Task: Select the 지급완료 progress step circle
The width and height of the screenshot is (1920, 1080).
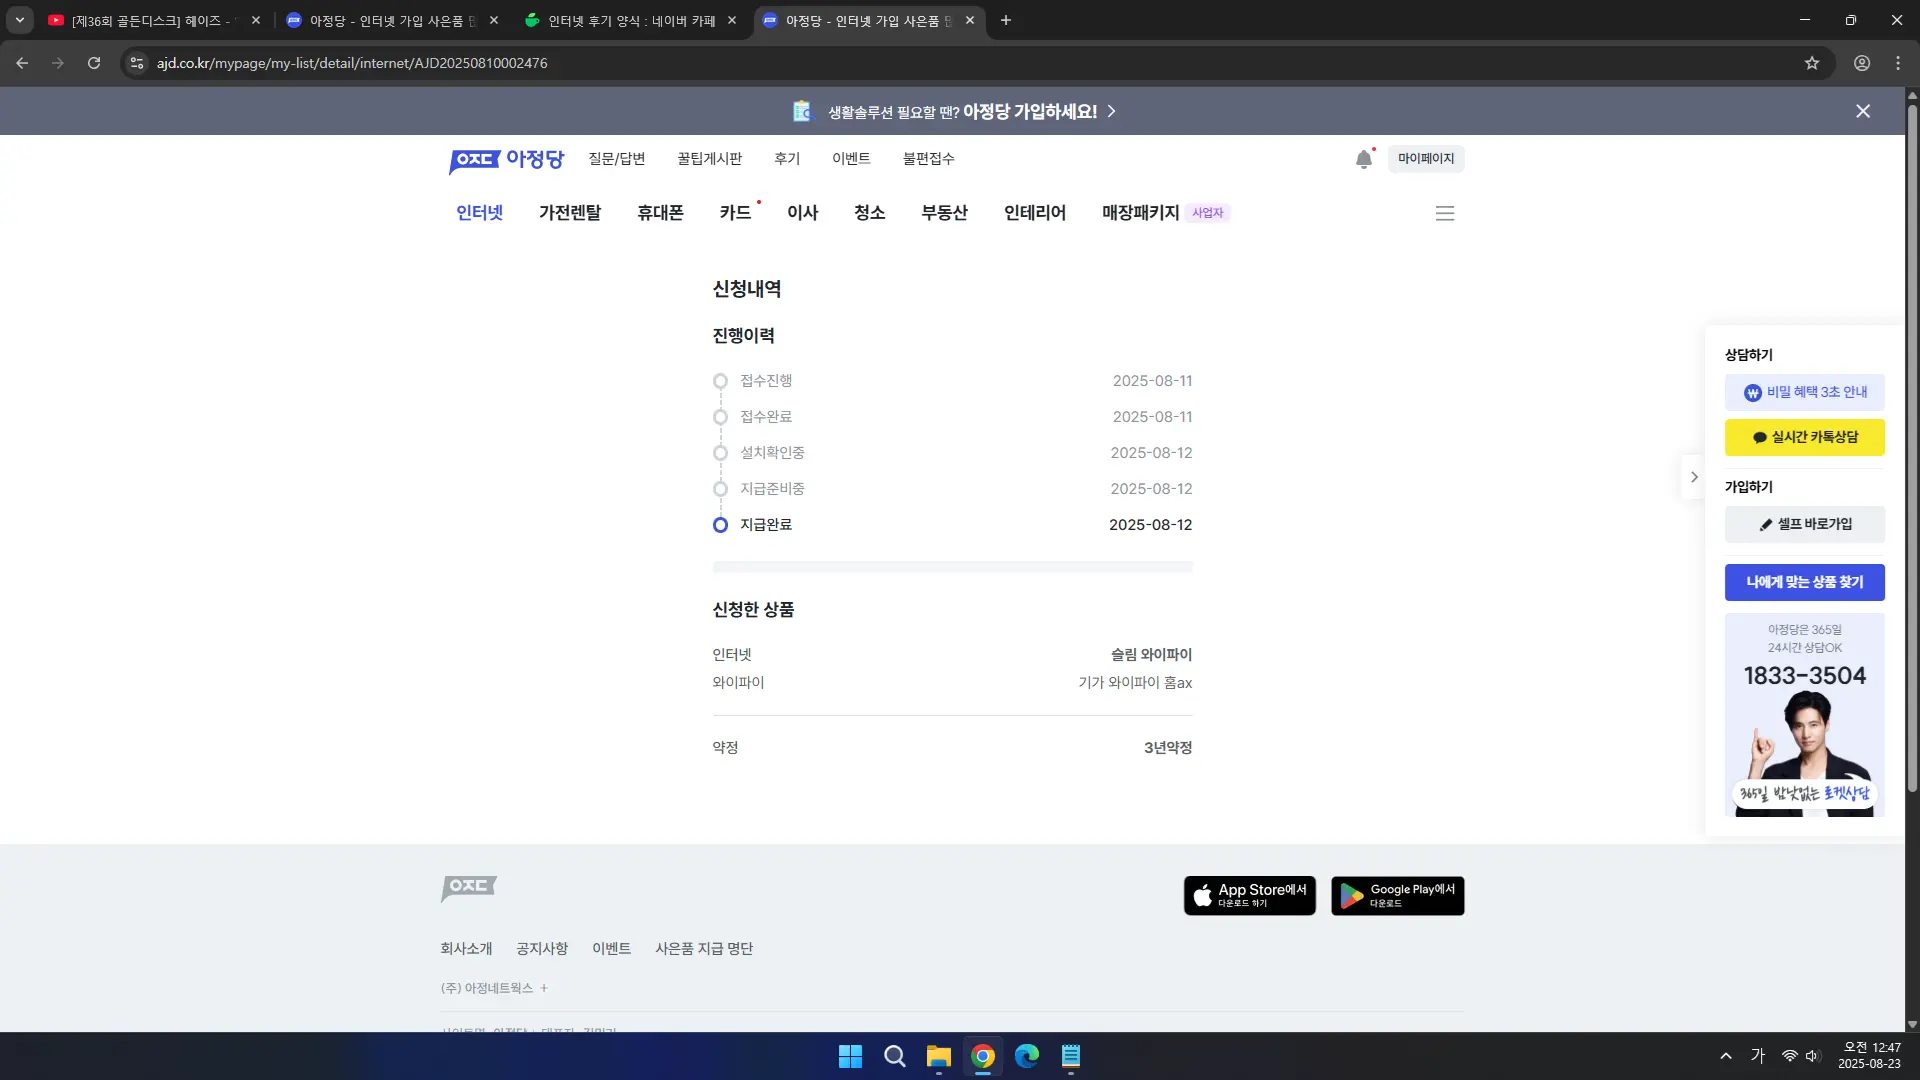Action: tap(720, 525)
